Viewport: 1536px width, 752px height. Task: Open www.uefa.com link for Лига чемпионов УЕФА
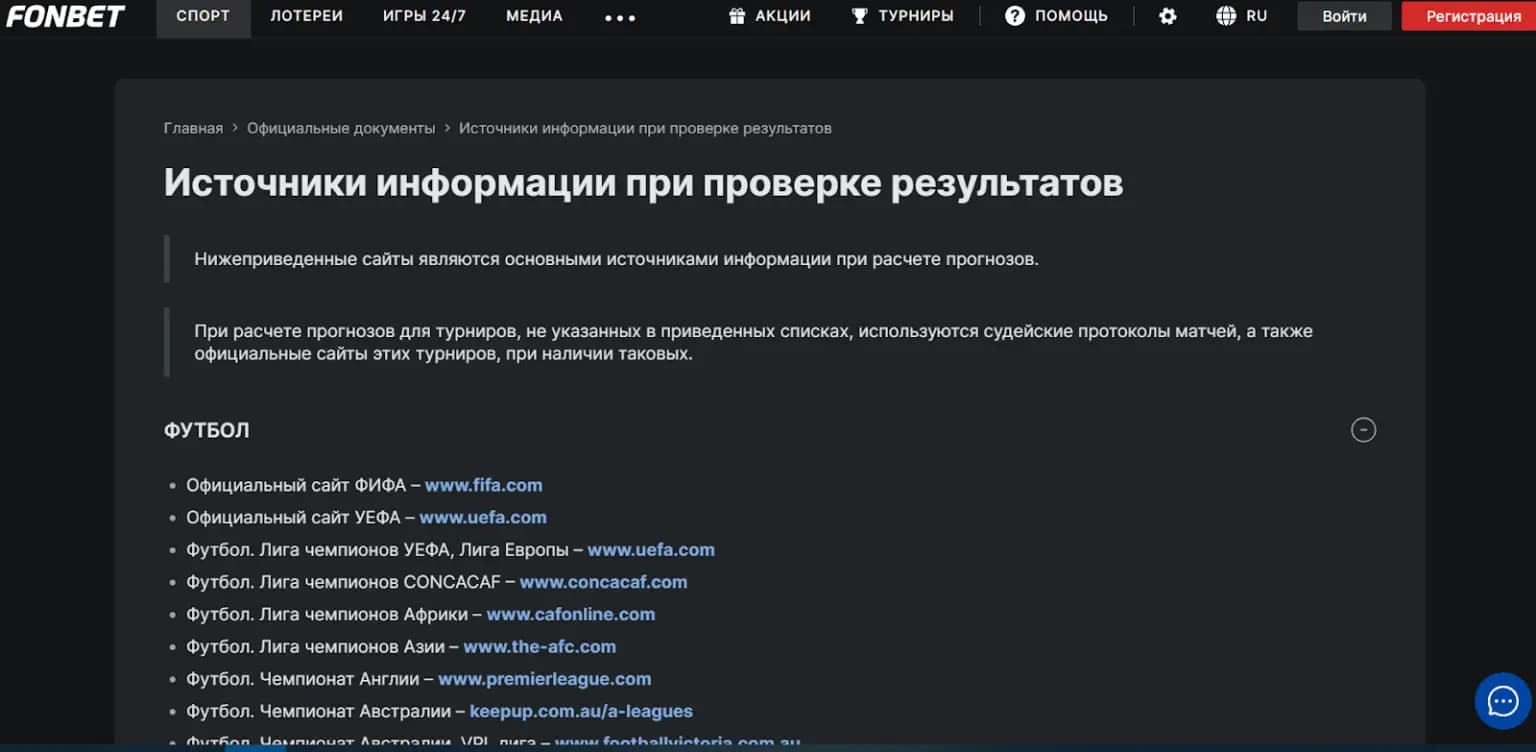click(x=651, y=549)
